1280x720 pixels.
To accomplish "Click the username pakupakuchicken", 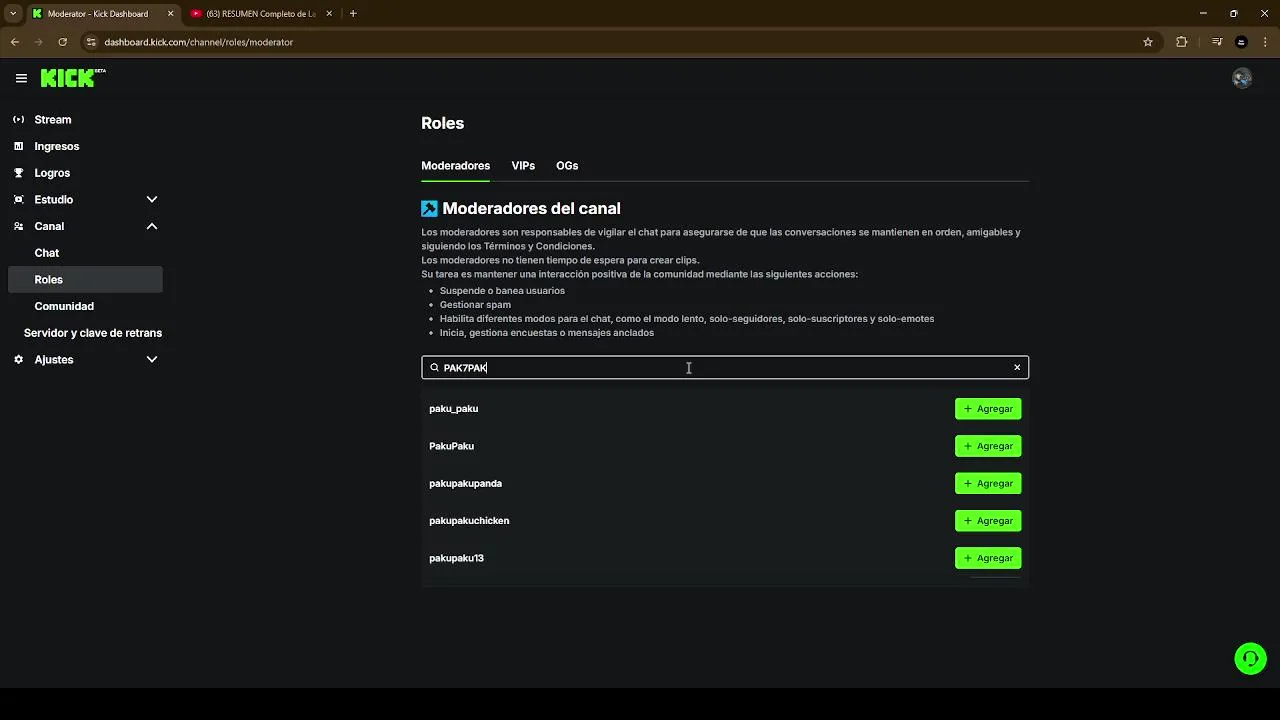I will point(469,521).
